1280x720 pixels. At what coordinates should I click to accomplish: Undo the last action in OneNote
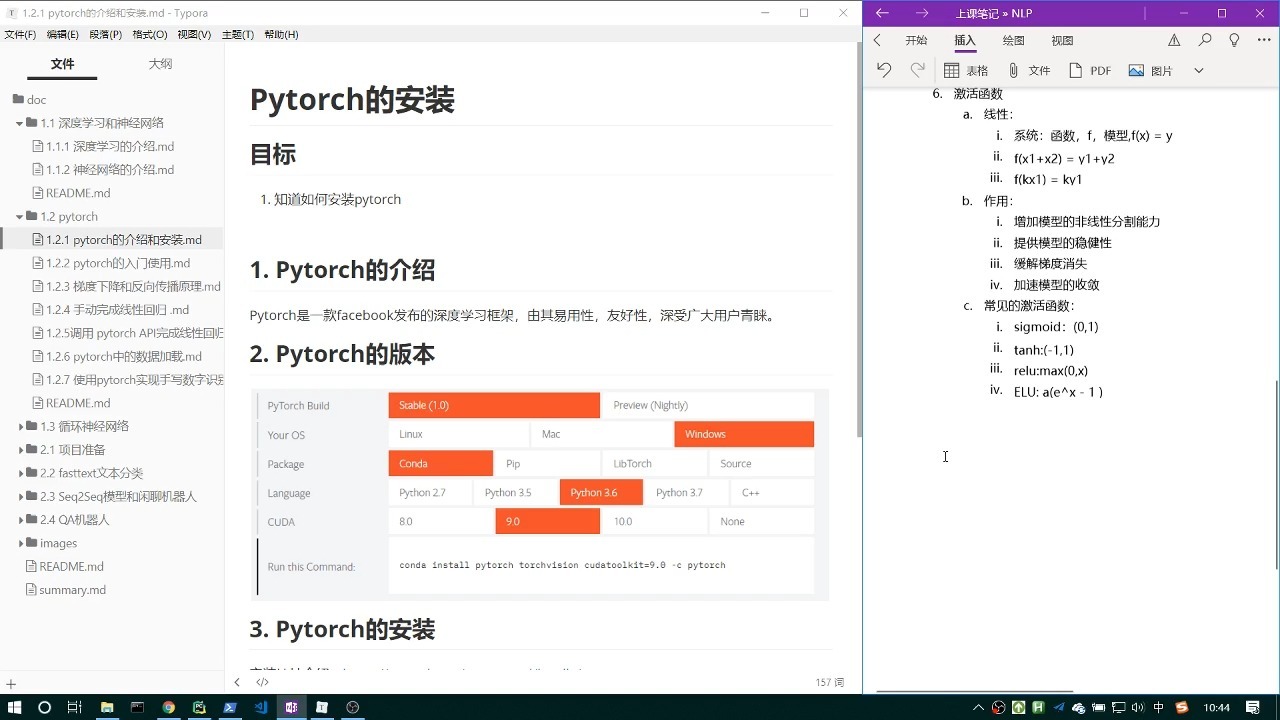884,70
